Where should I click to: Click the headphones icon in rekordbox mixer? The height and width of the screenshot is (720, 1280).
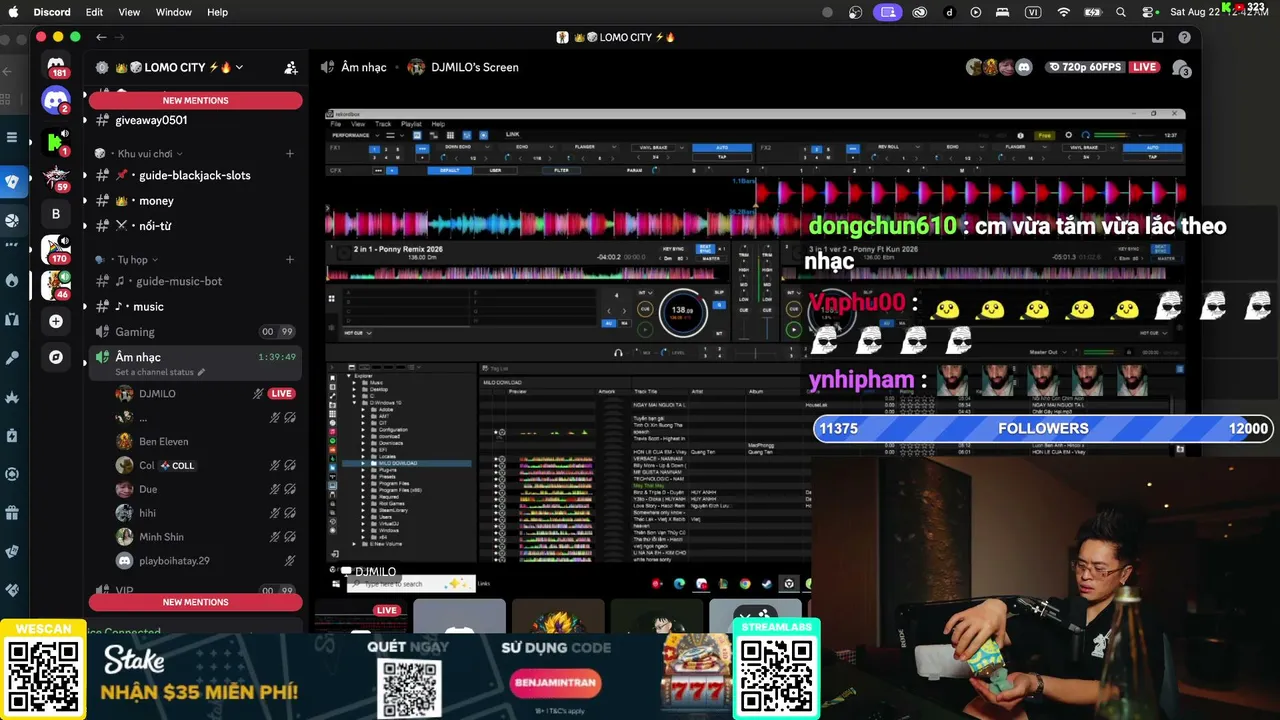(618, 352)
